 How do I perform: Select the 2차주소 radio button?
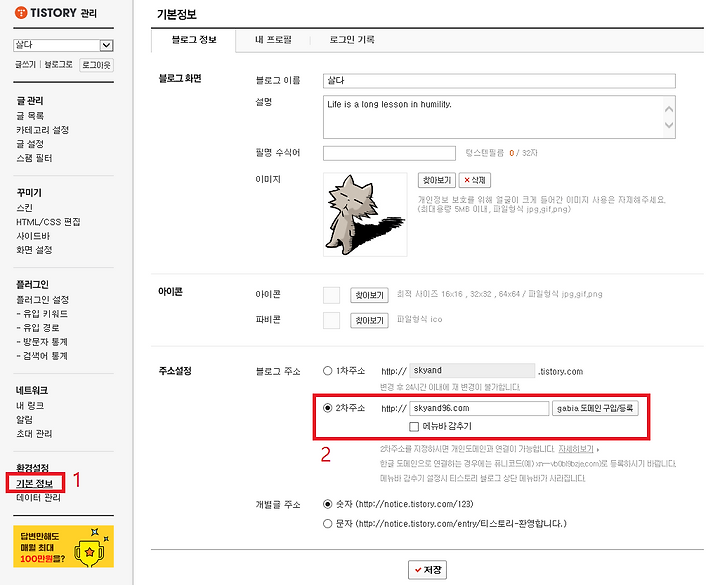pyautogui.click(x=327, y=408)
